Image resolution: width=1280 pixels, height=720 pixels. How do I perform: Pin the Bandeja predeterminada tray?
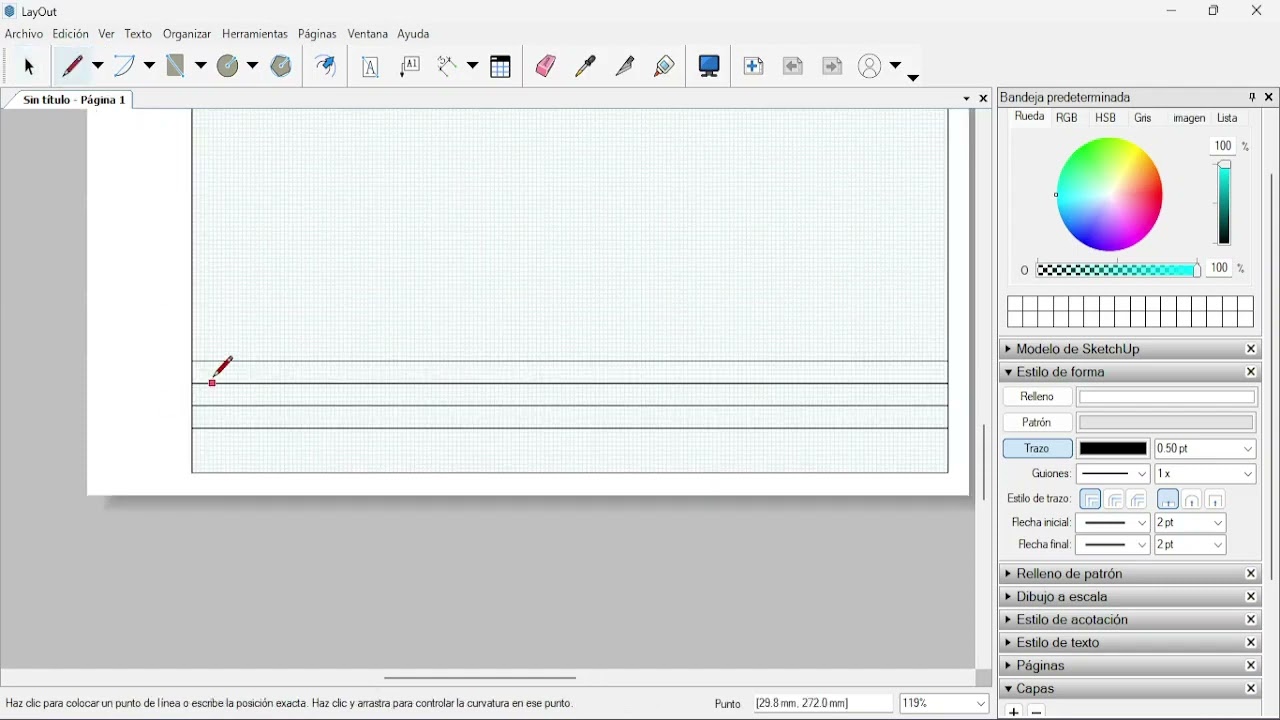pos(1252,98)
